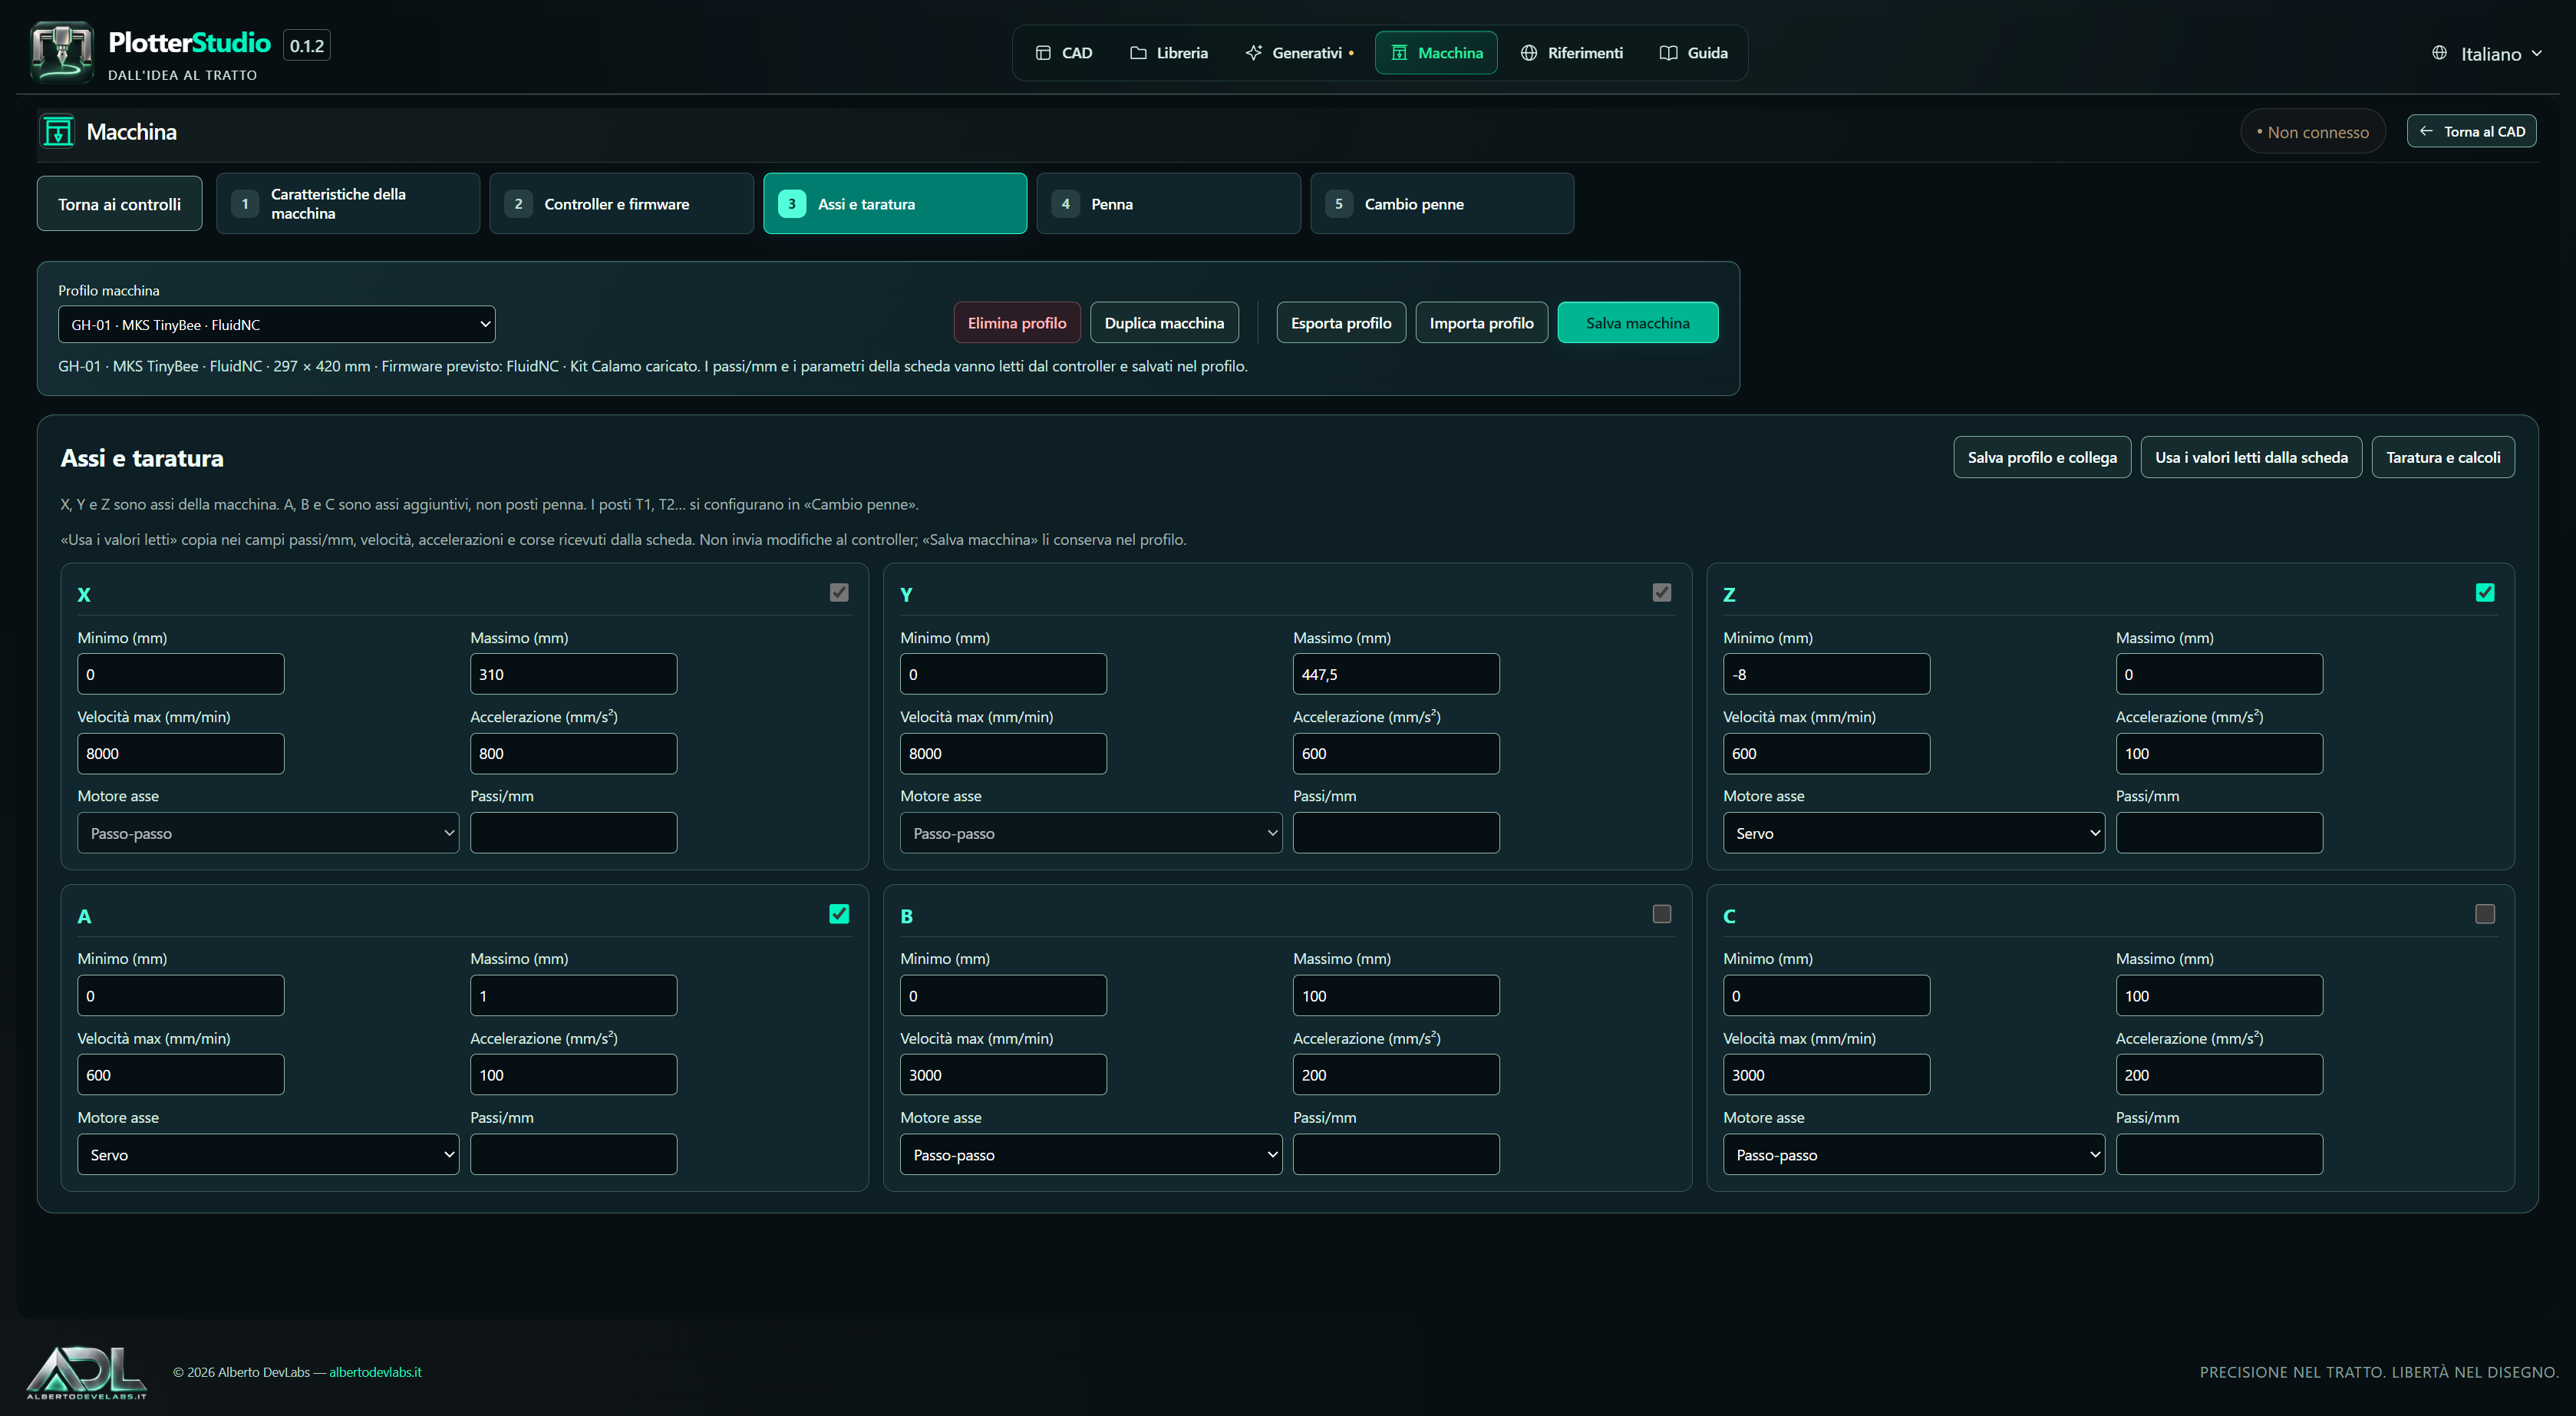Click the Macchina plotter icon in navigation

tap(1399, 53)
